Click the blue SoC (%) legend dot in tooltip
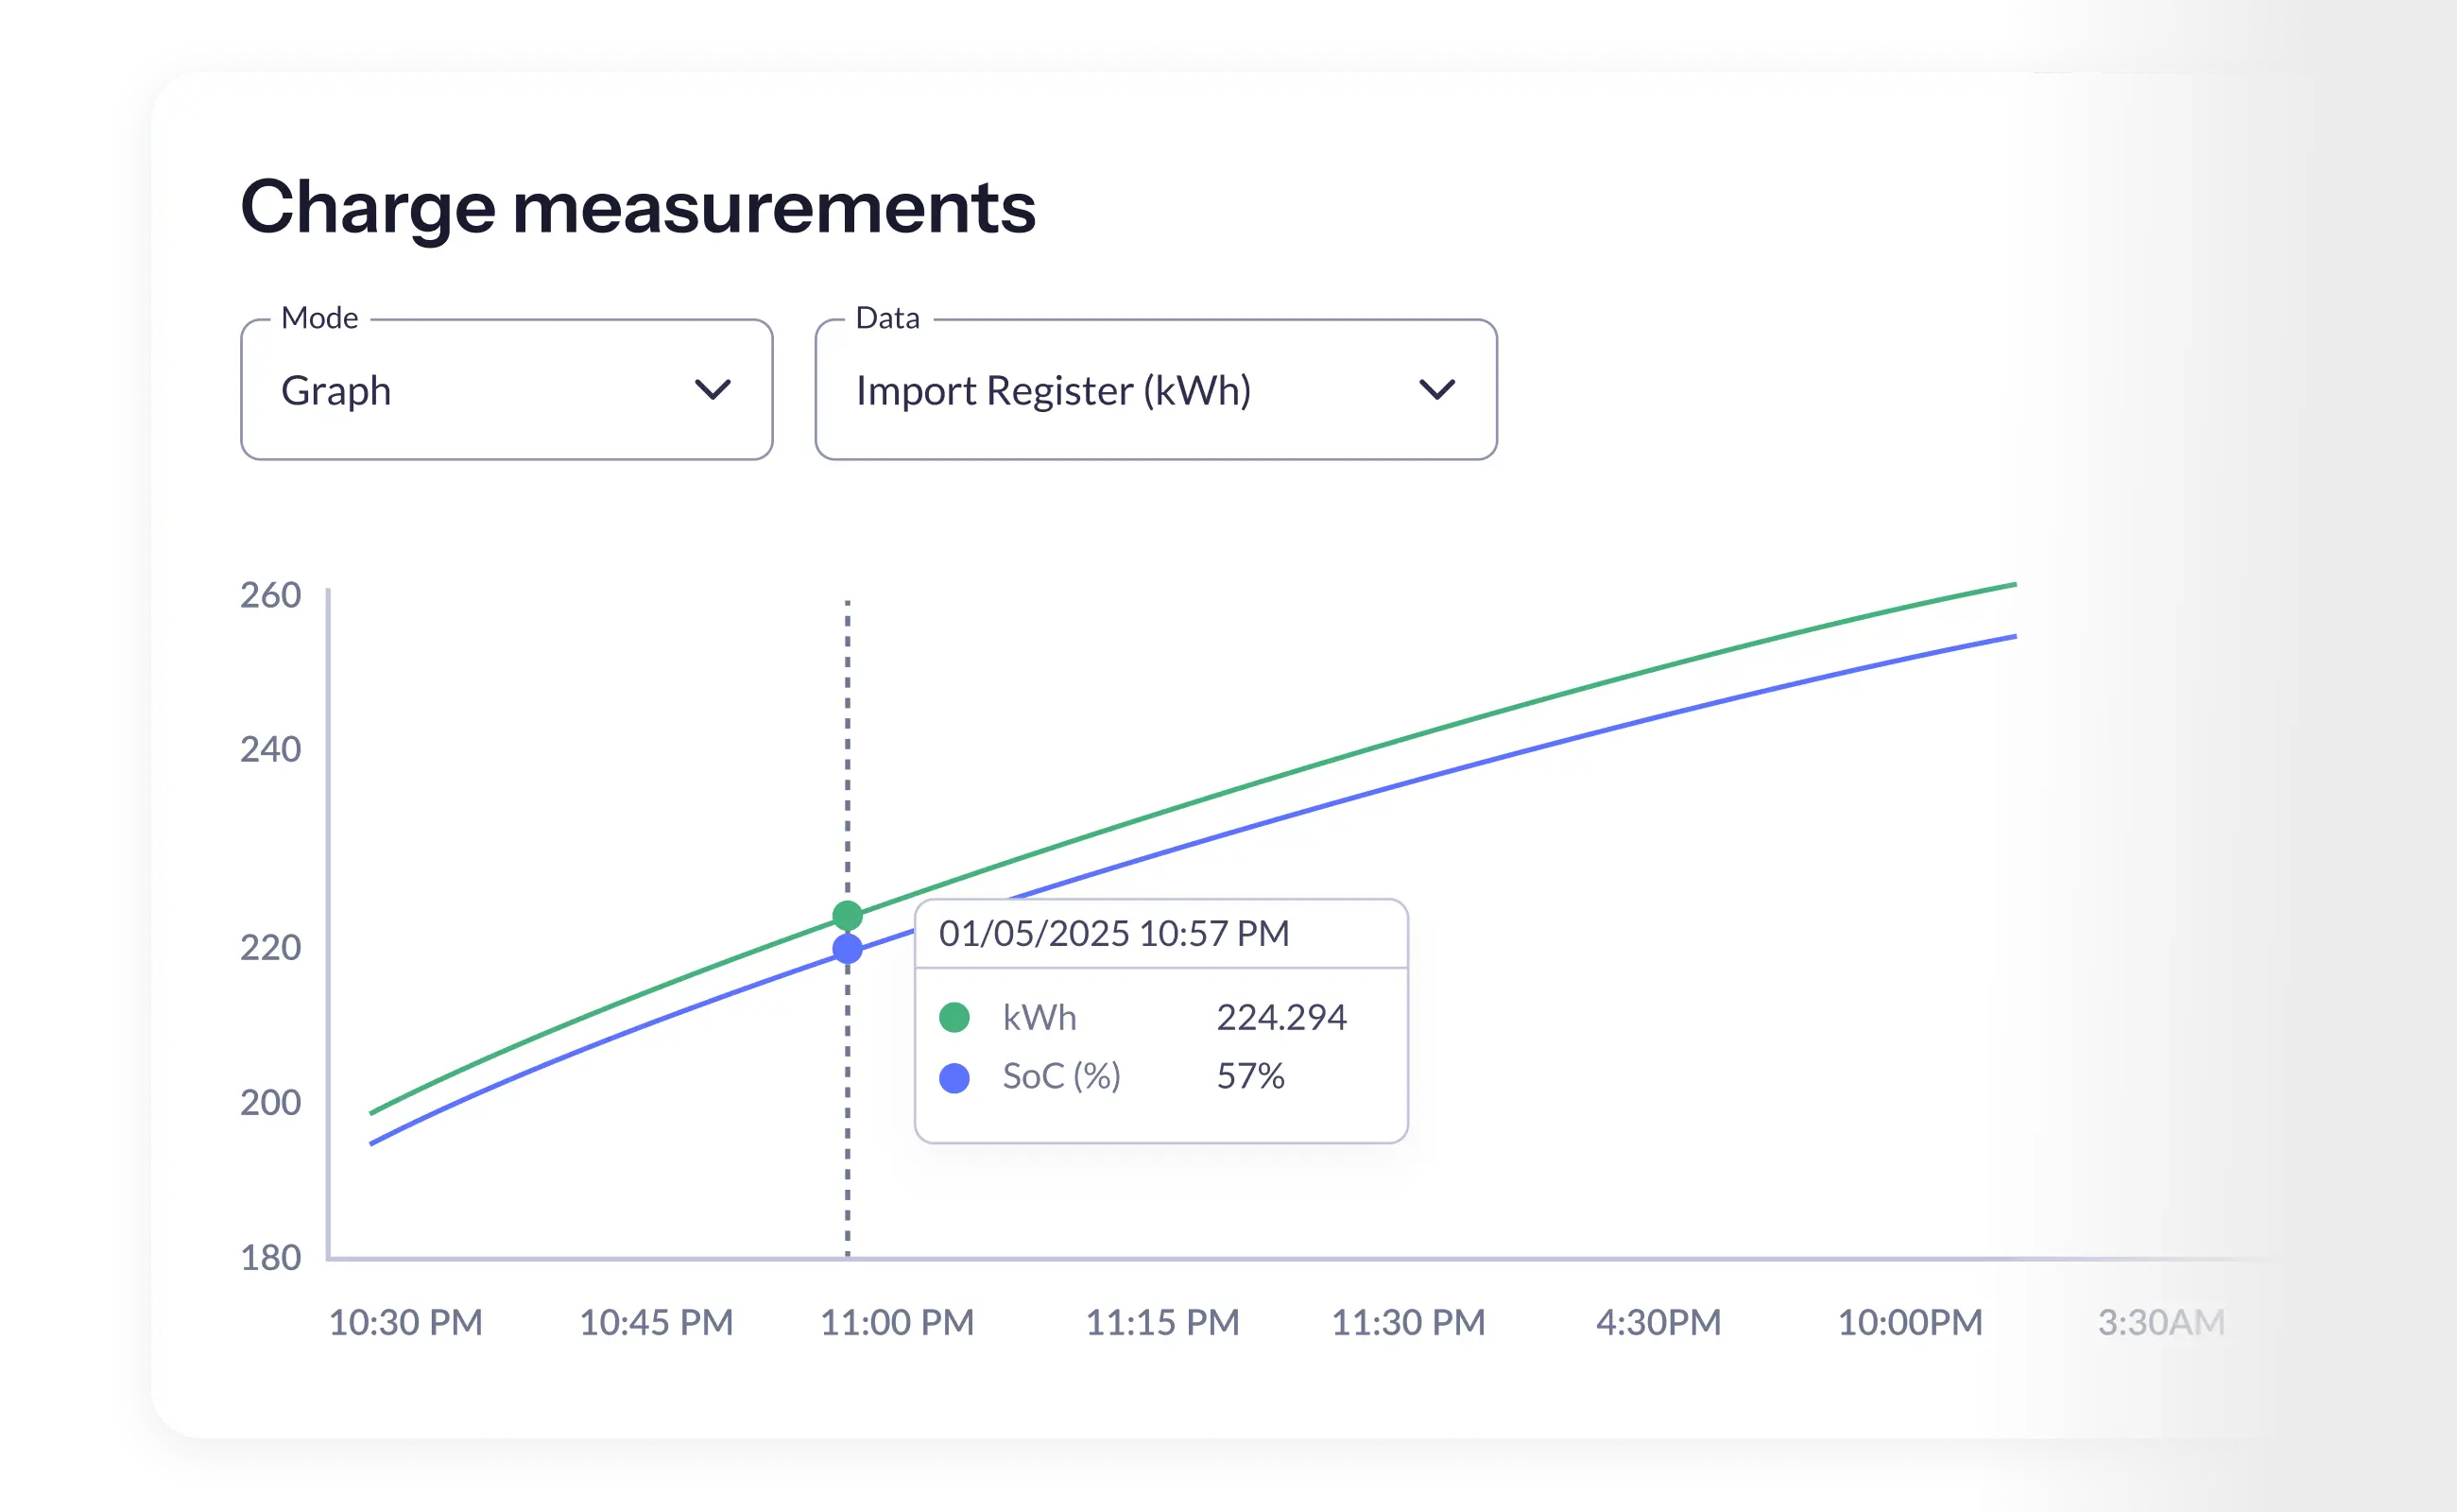This screenshot has width=2457, height=1512. tap(954, 1078)
